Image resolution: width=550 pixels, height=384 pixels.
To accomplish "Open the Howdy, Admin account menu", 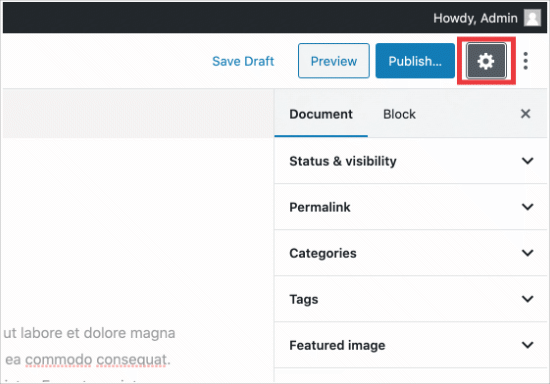I will (x=487, y=18).
